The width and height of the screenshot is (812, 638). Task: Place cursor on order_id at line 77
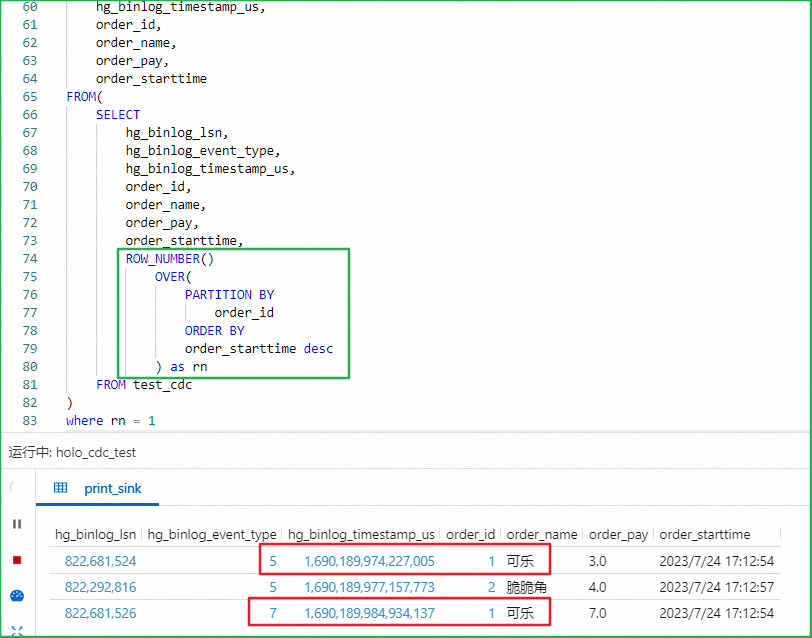tap(244, 313)
